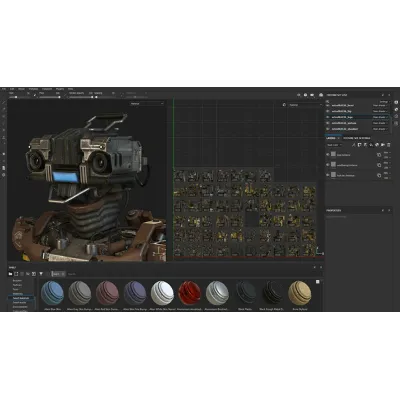The width and height of the screenshot is (400, 400).
Task: Click the add fill layer bucket icon
Action: point(371,145)
